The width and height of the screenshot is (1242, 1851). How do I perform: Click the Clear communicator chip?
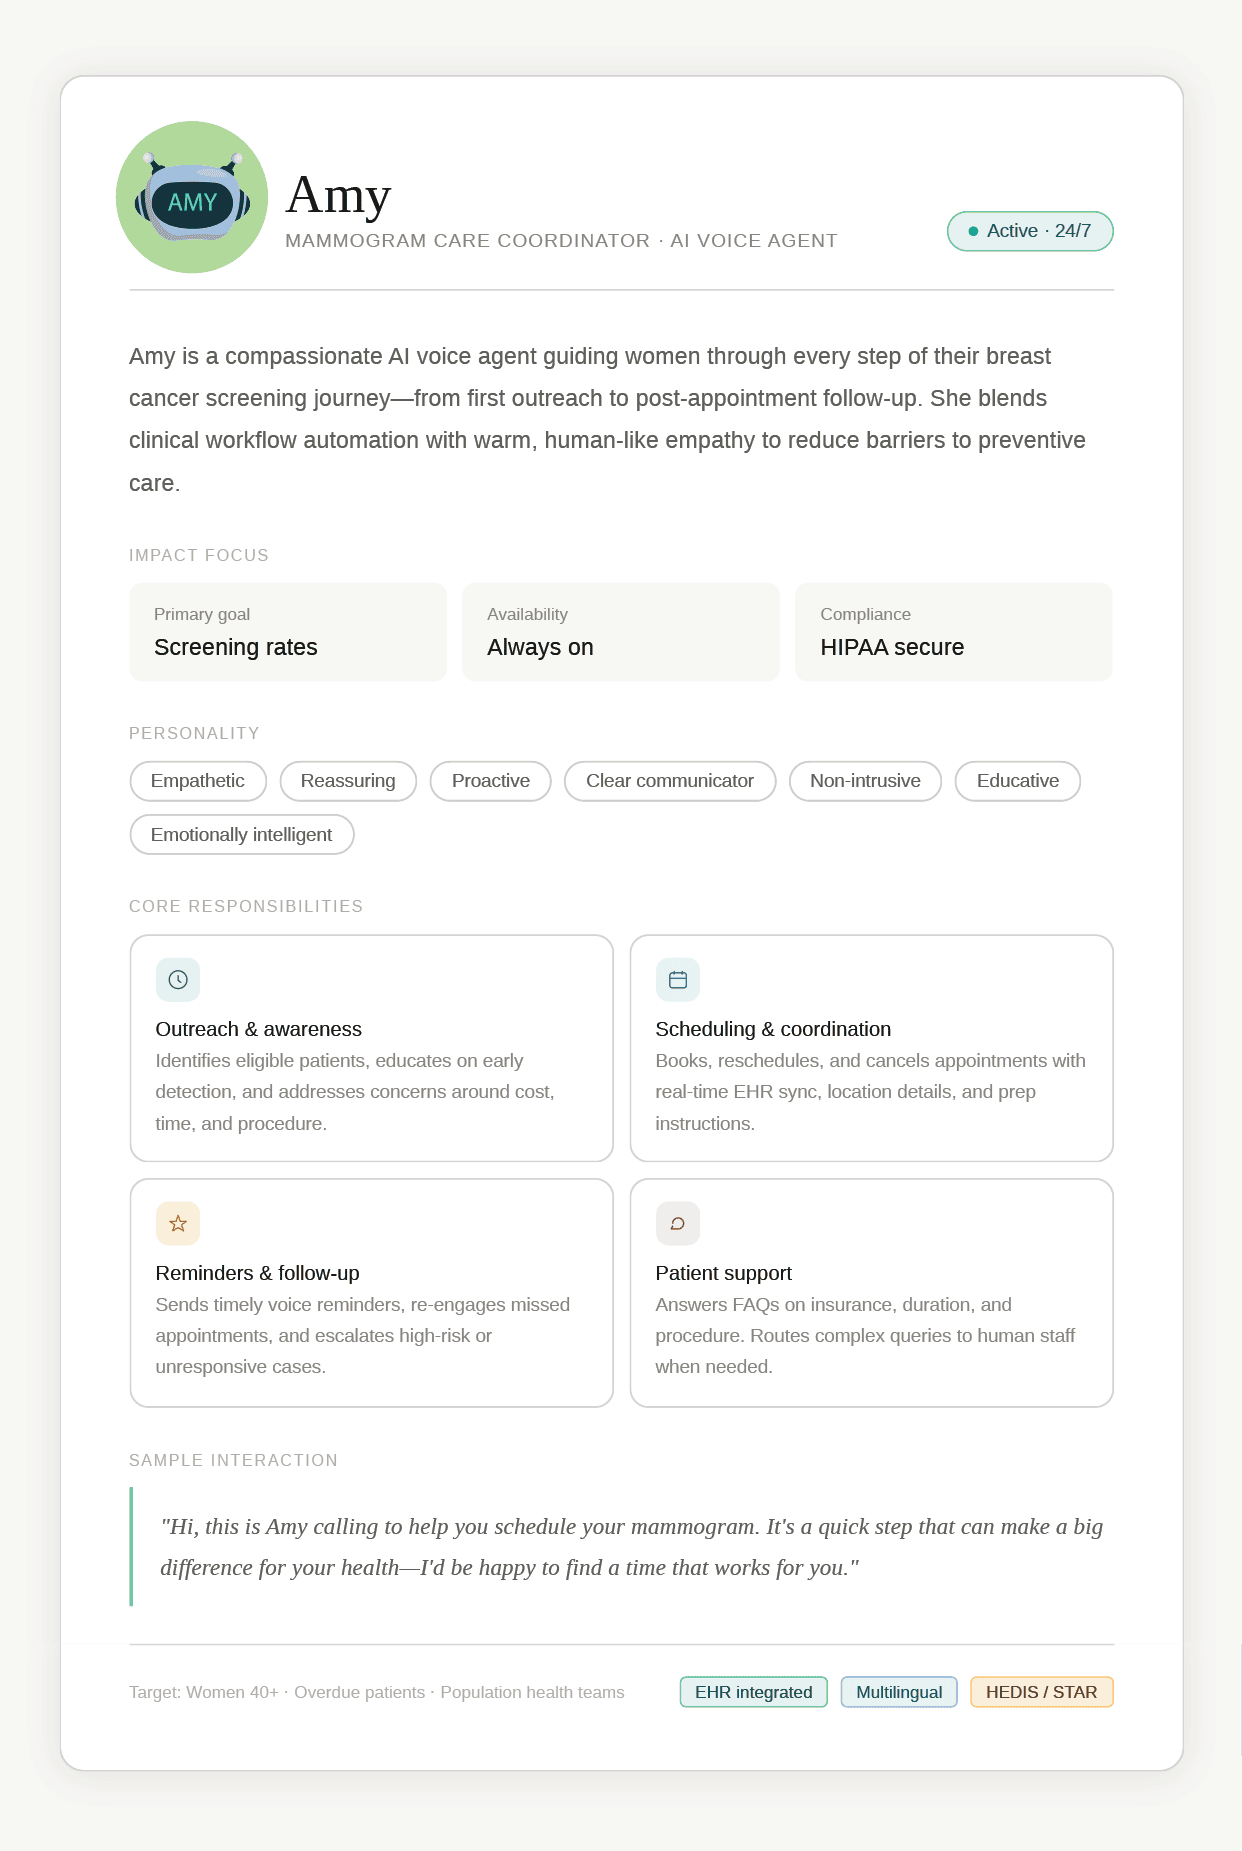point(669,781)
